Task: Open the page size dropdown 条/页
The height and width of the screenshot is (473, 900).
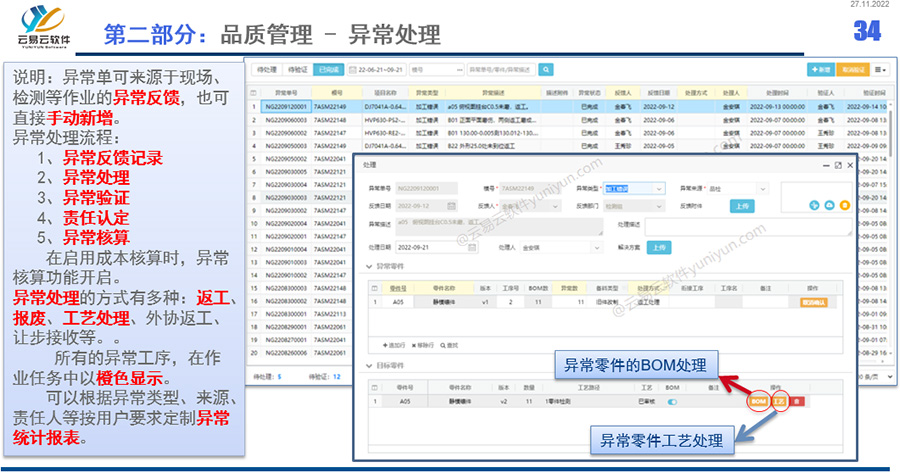Action: (x=890, y=377)
